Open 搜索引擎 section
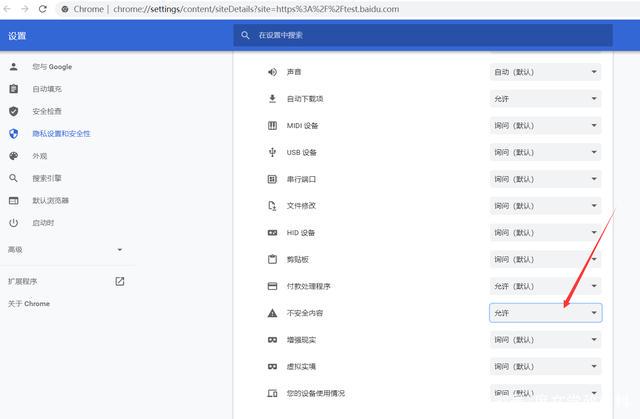The image size is (640, 419). (47, 178)
